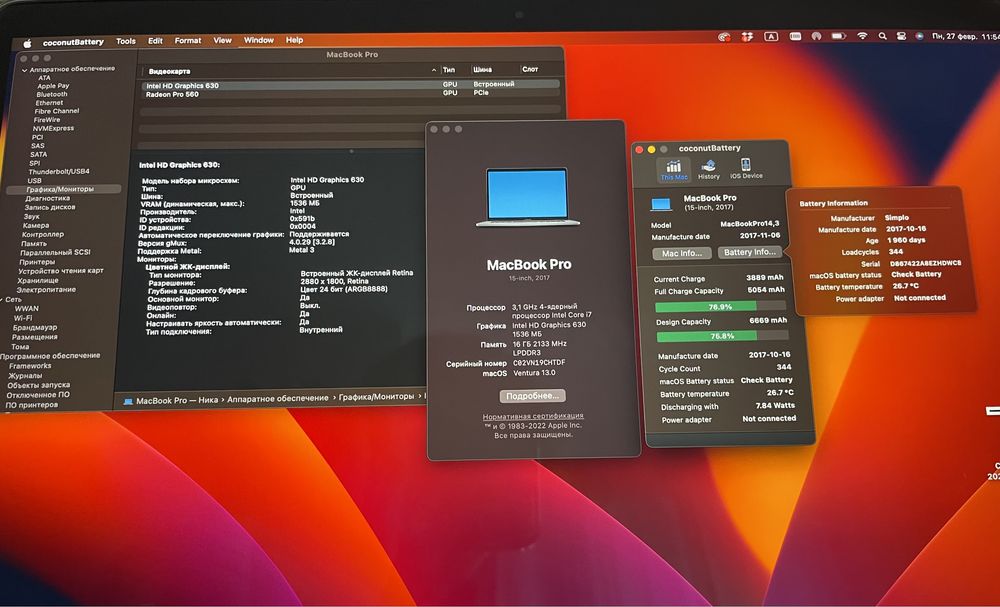Click Аппаратное обеспечение in the path bar
The height and width of the screenshot is (607, 1000).
[278, 399]
